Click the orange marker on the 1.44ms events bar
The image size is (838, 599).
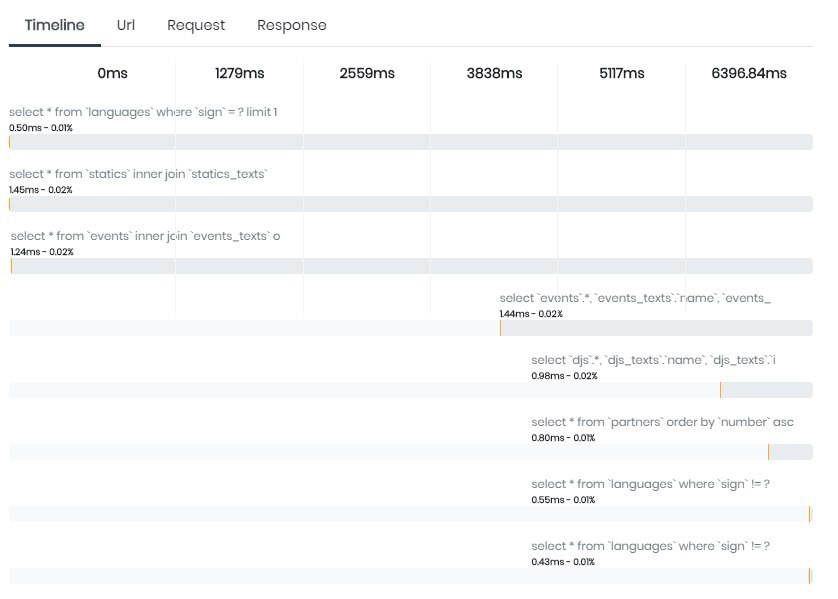[x=500, y=328]
